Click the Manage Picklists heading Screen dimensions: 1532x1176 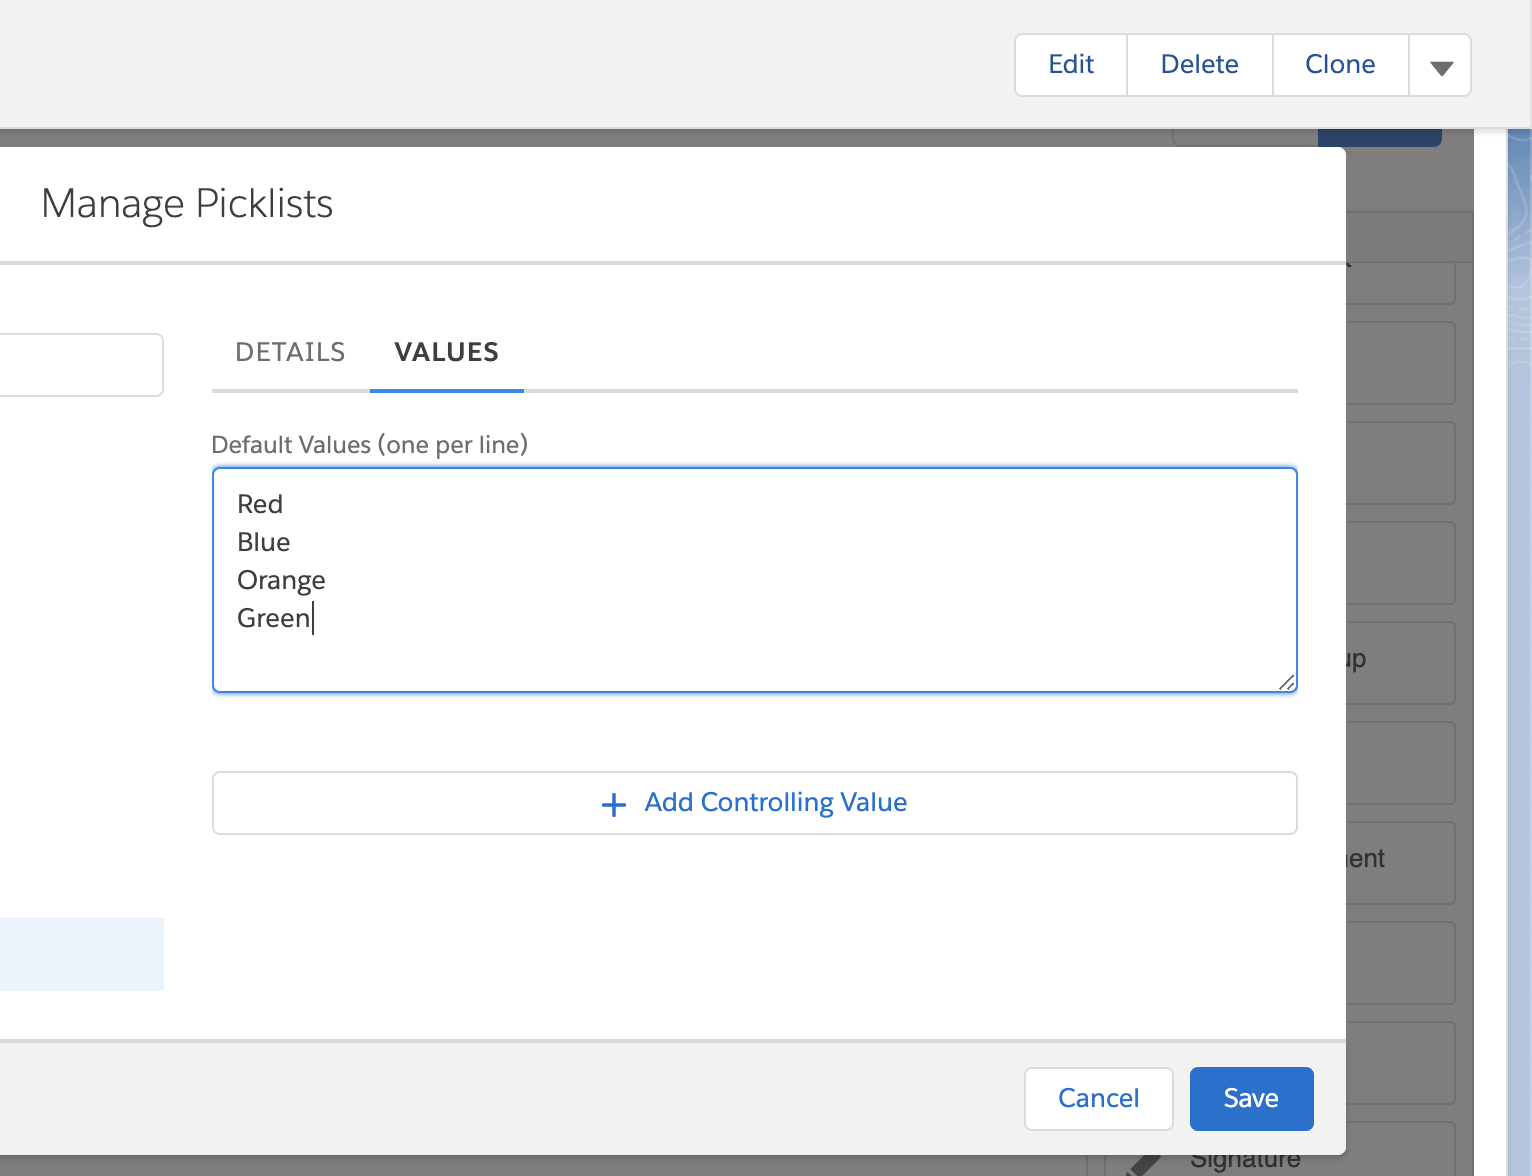coord(187,204)
